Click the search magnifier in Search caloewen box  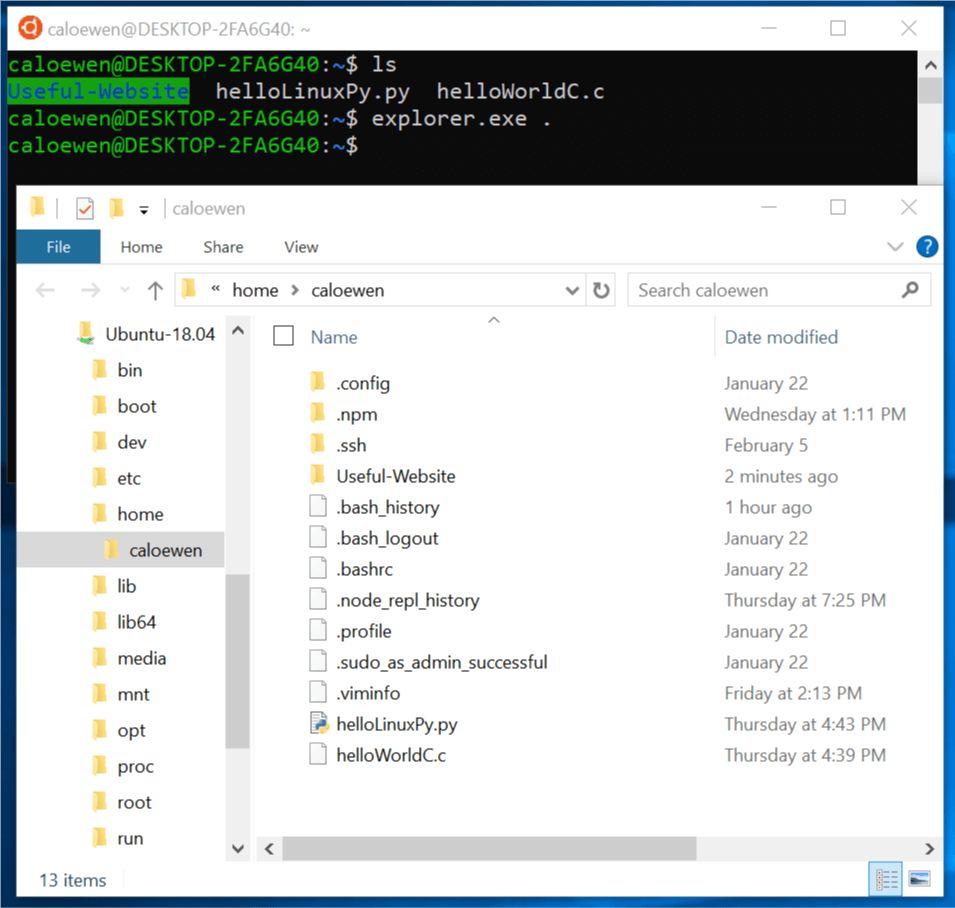coord(909,290)
